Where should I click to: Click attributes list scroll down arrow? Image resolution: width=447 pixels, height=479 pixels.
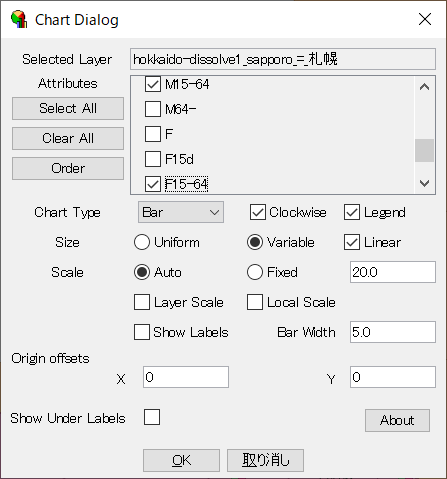pyautogui.click(x=424, y=183)
